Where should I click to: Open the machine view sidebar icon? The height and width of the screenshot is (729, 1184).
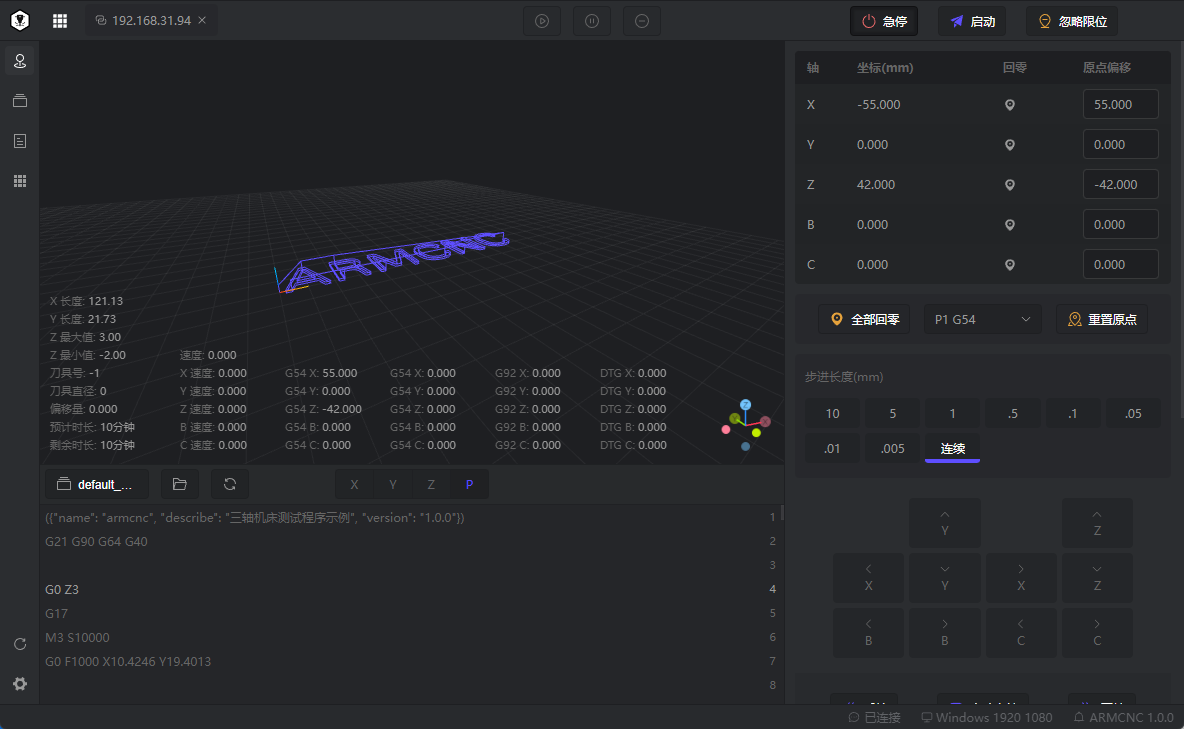coord(20,60)
